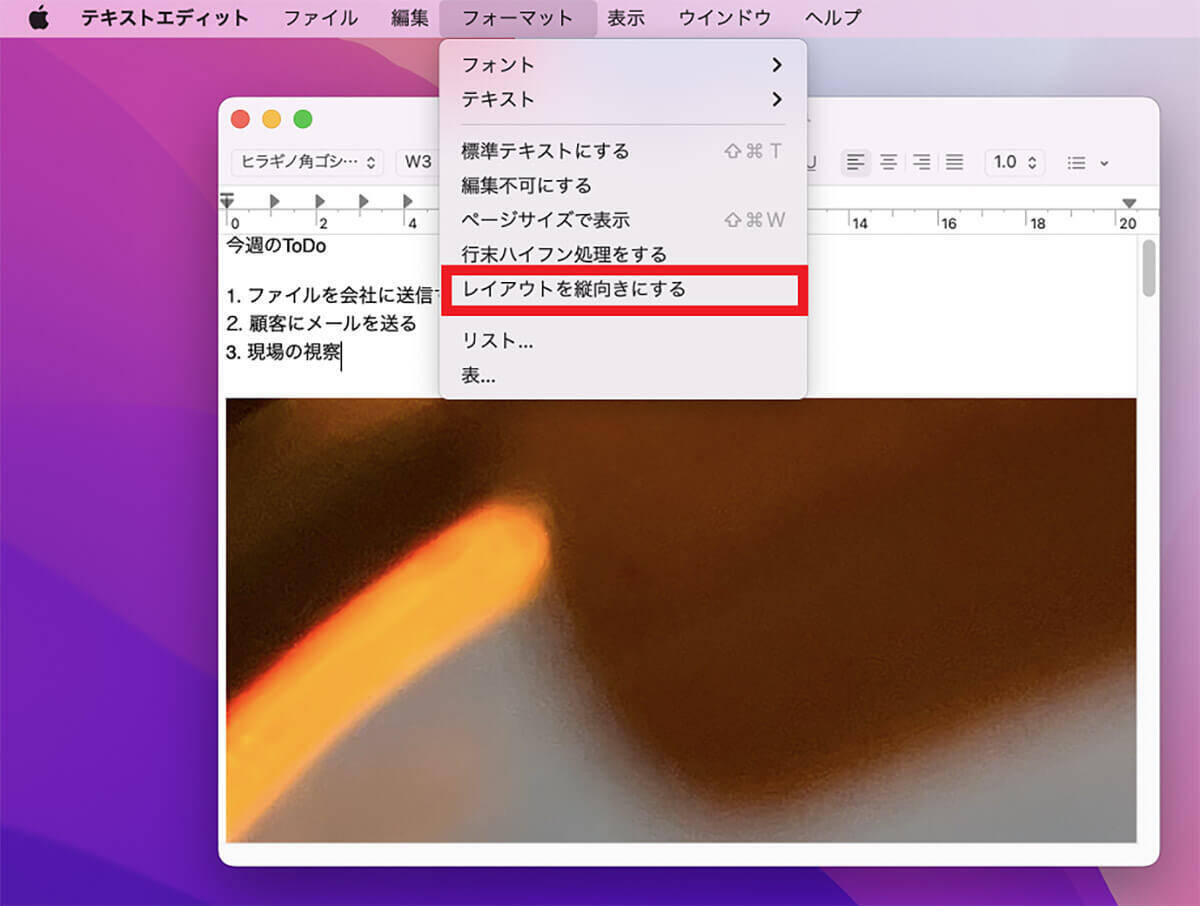Open the ヘルプ menu
Image resolution: width=1200 pixels, height=906 pixels.
click(833, 18)
